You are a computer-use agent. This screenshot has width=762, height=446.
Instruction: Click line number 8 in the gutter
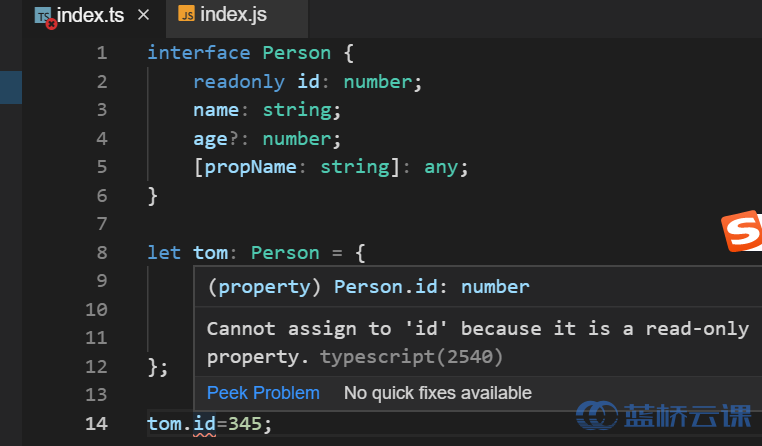tap(102, 253)
